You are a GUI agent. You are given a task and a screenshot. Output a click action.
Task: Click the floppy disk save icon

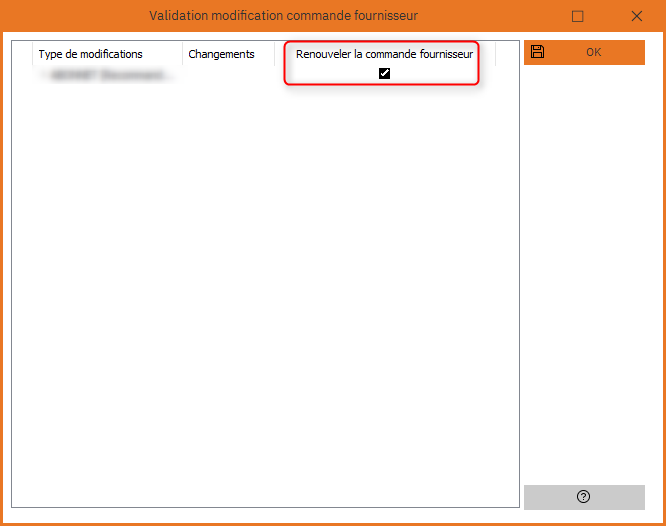tap(537, 52)
